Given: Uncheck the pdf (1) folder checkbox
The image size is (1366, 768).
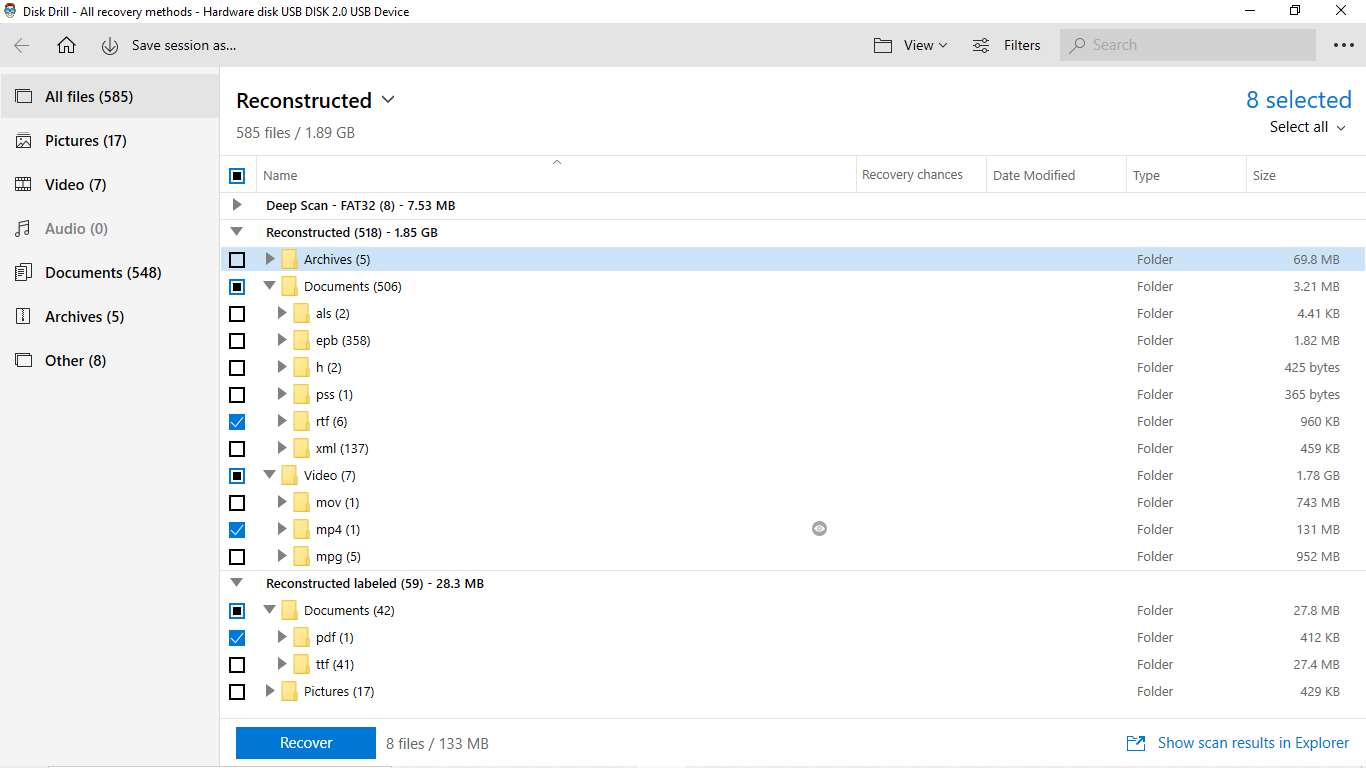Looking at the screenshot, I should coord(237,638).
